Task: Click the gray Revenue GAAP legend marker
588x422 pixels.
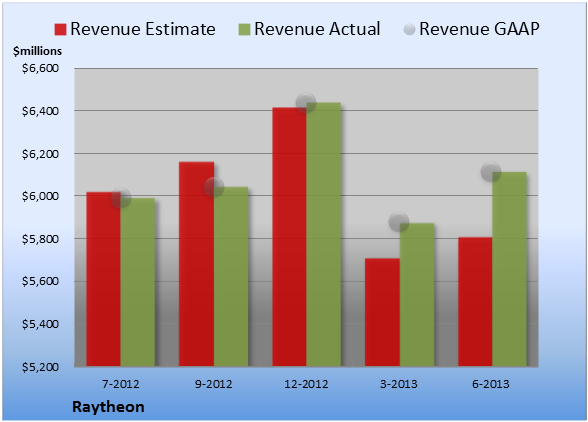Action: (410, 29)
